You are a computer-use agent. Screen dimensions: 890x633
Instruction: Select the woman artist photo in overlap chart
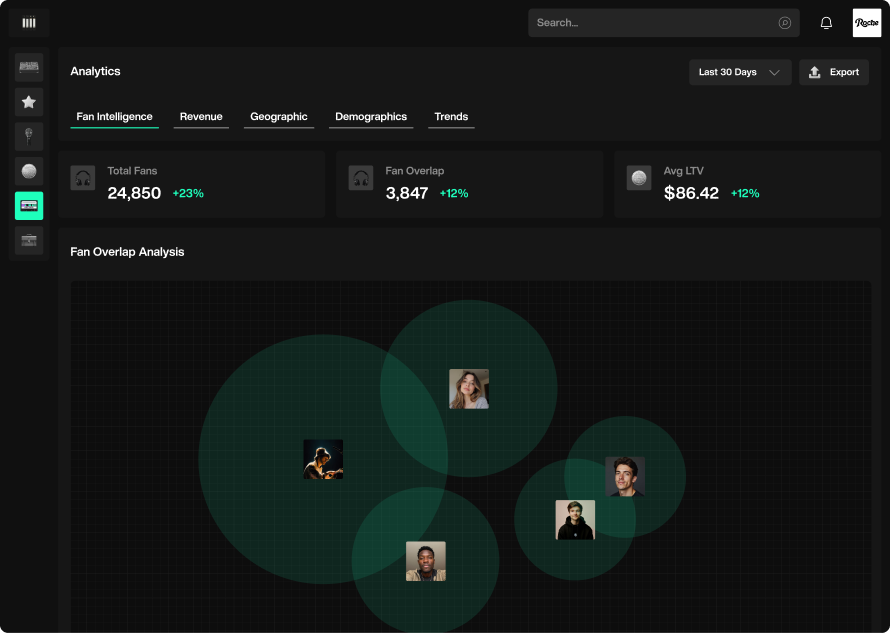click(469, 389)
